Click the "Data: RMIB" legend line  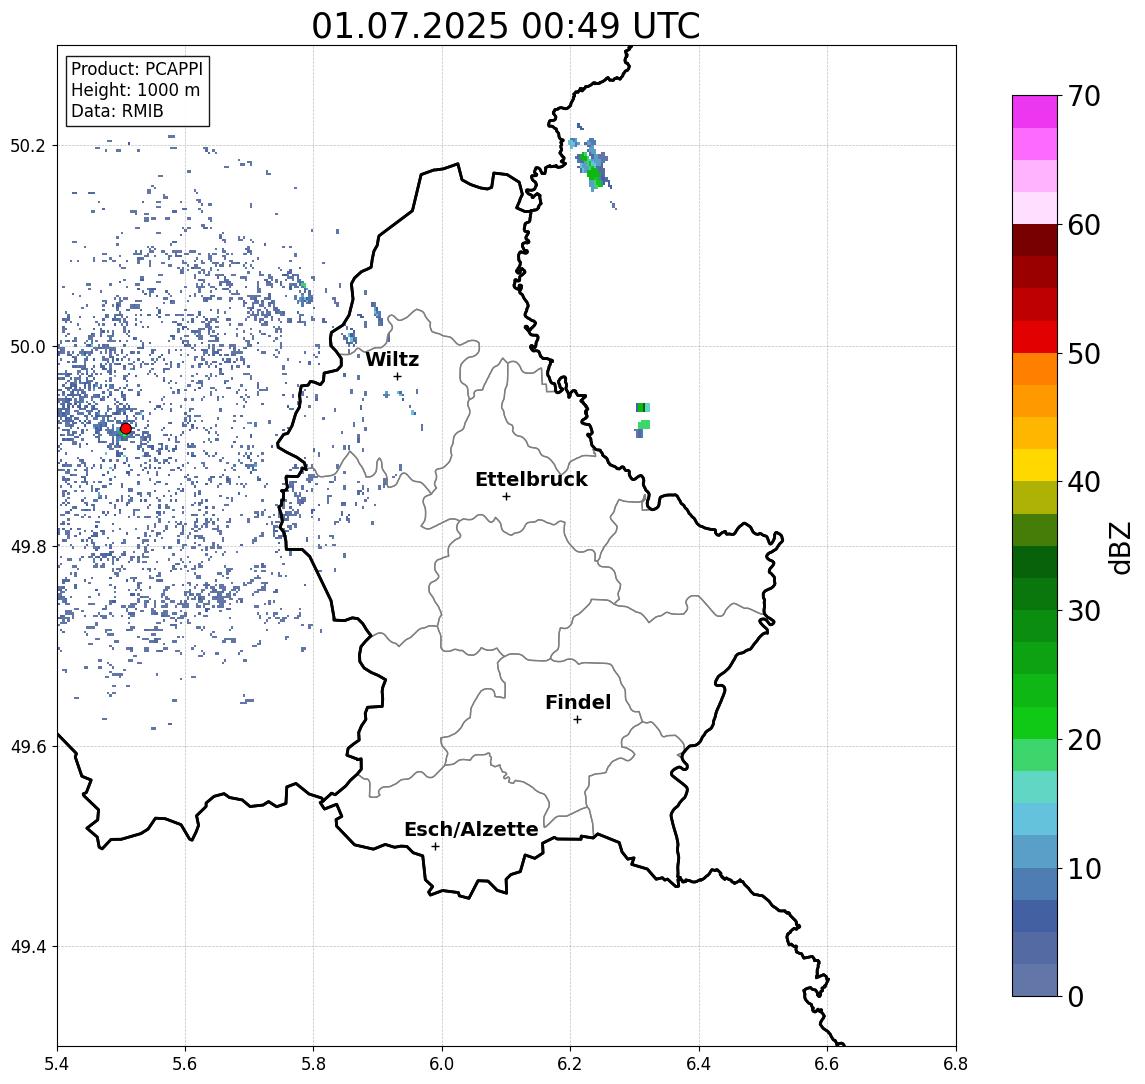[x=117, y=111]
